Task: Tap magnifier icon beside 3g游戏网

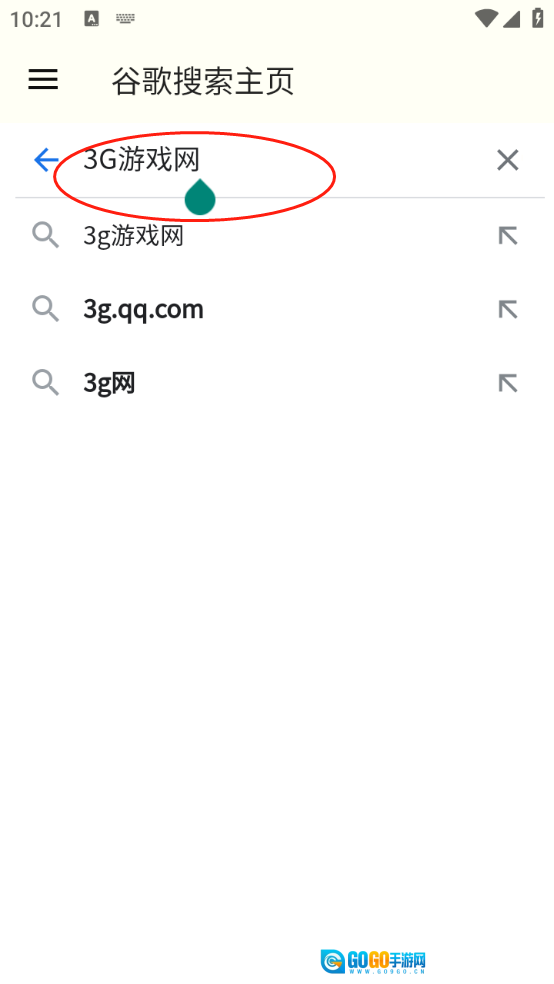Action: click(46, 236)
